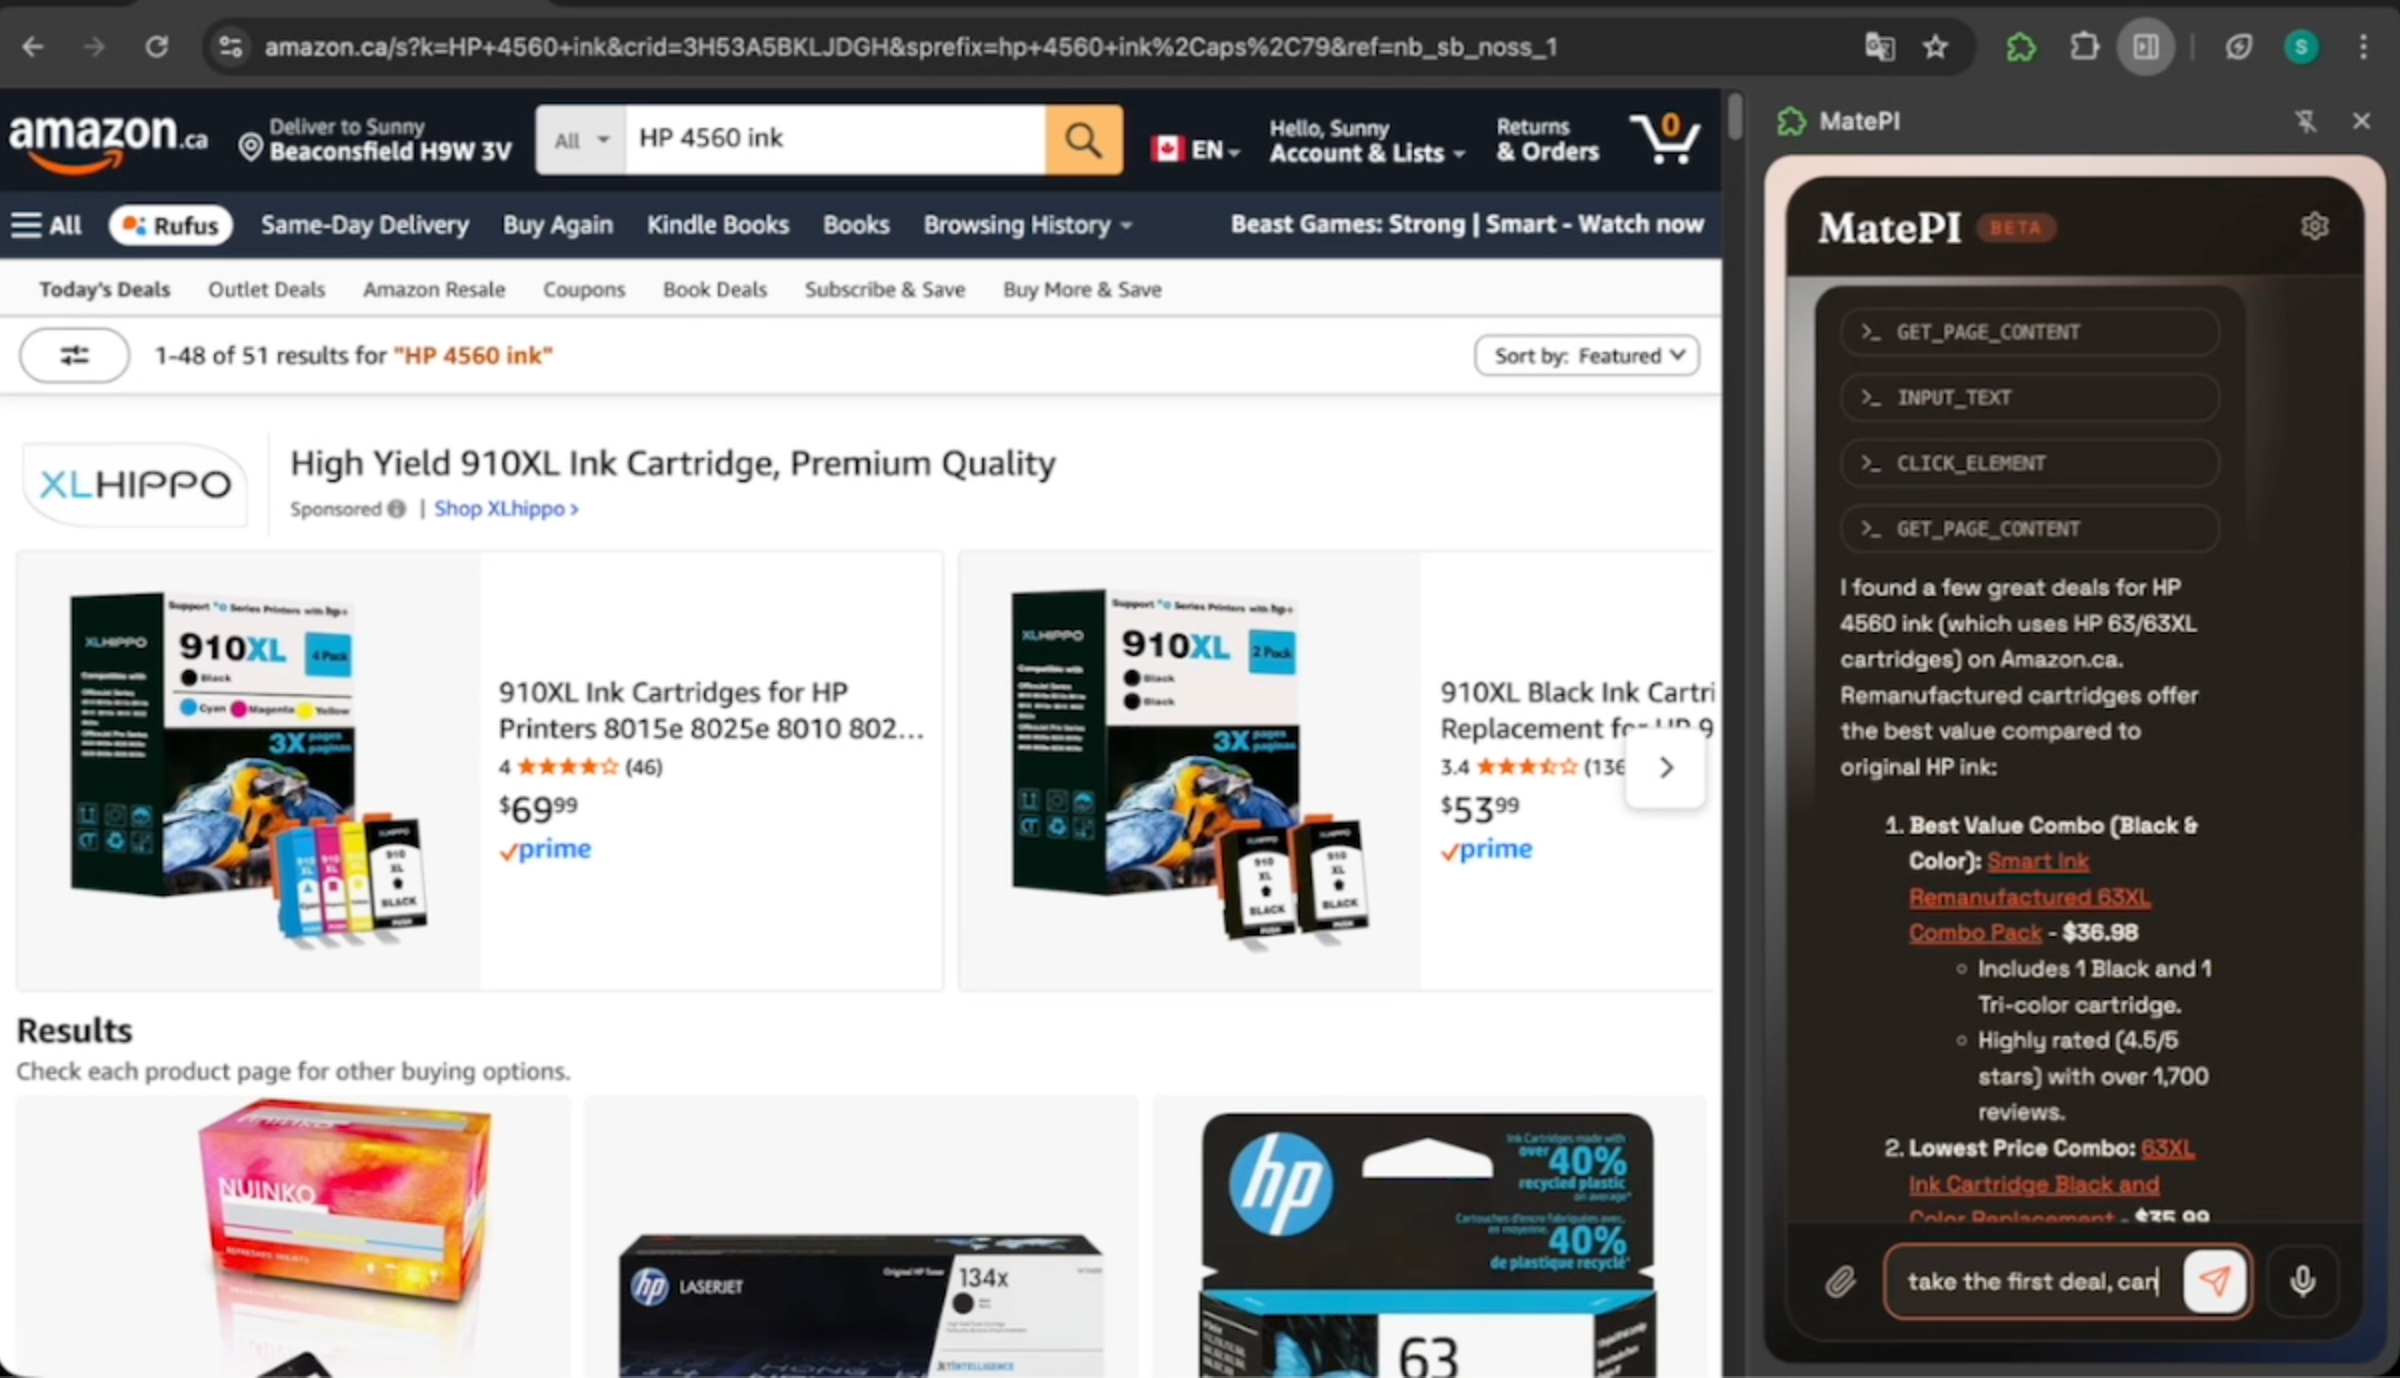Click the MatePI send message arrow
Screen dimensions: 2400x1378
coord(2215,1281)
